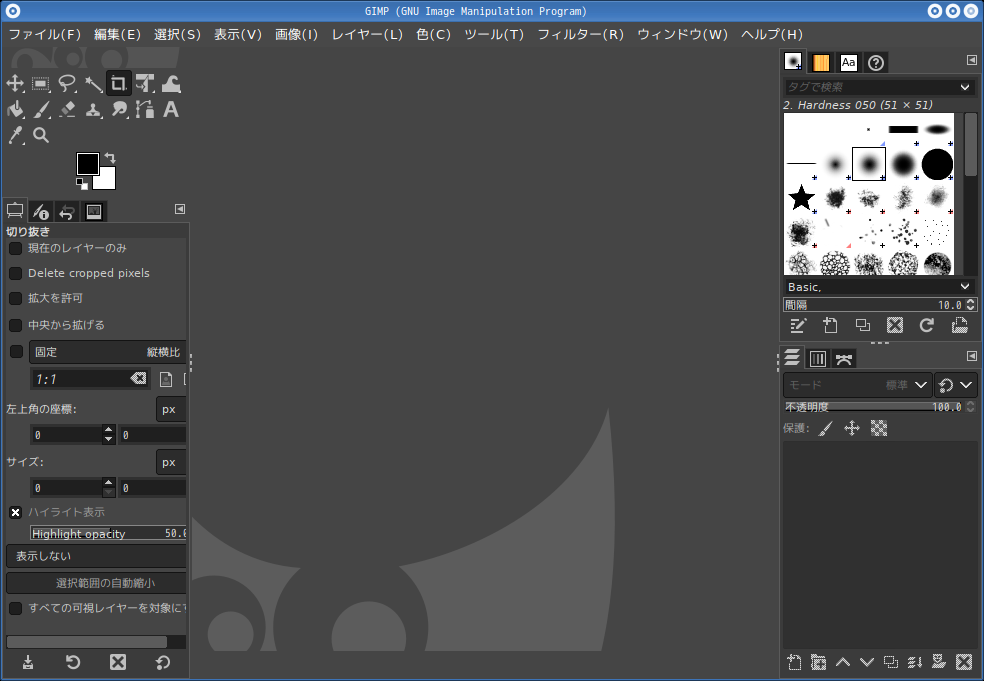Select the Zoom magnifier tool
Screen dimensions: 984x681
(x=41, y=135)
